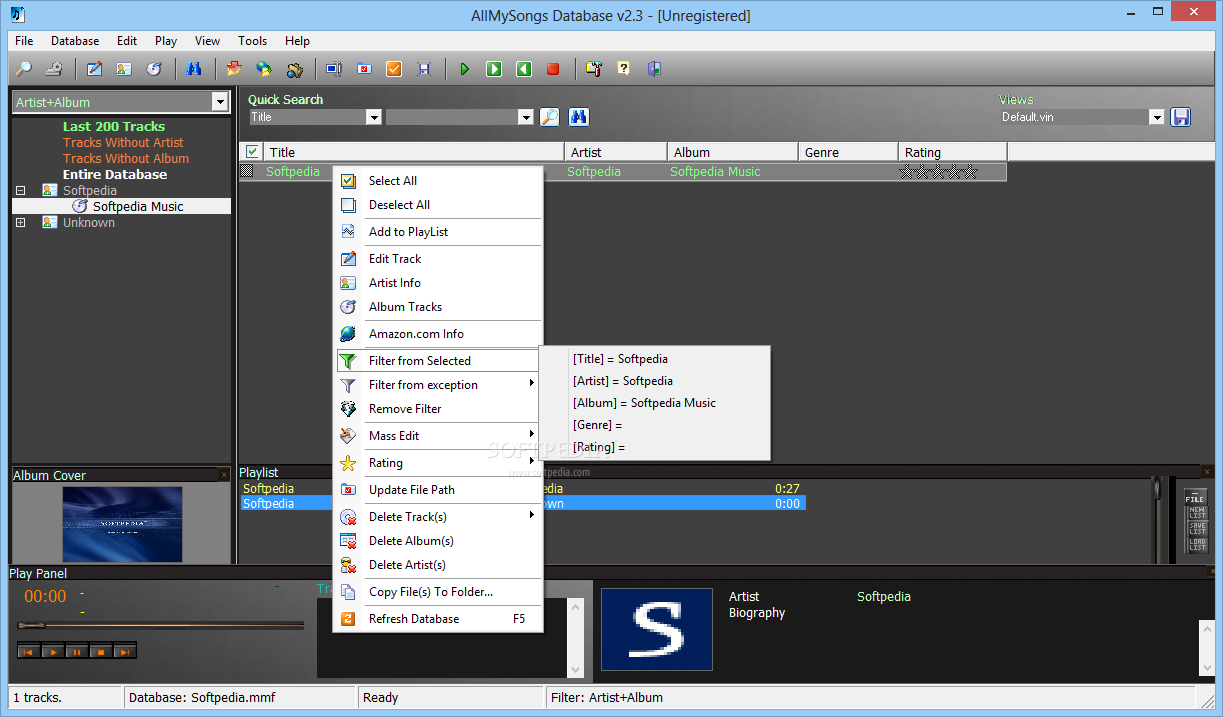The width and height of the screenshot is (1223, 717).
Task: Select [Album] = Softpedia Music filter option
Action: tap(654, 403)
